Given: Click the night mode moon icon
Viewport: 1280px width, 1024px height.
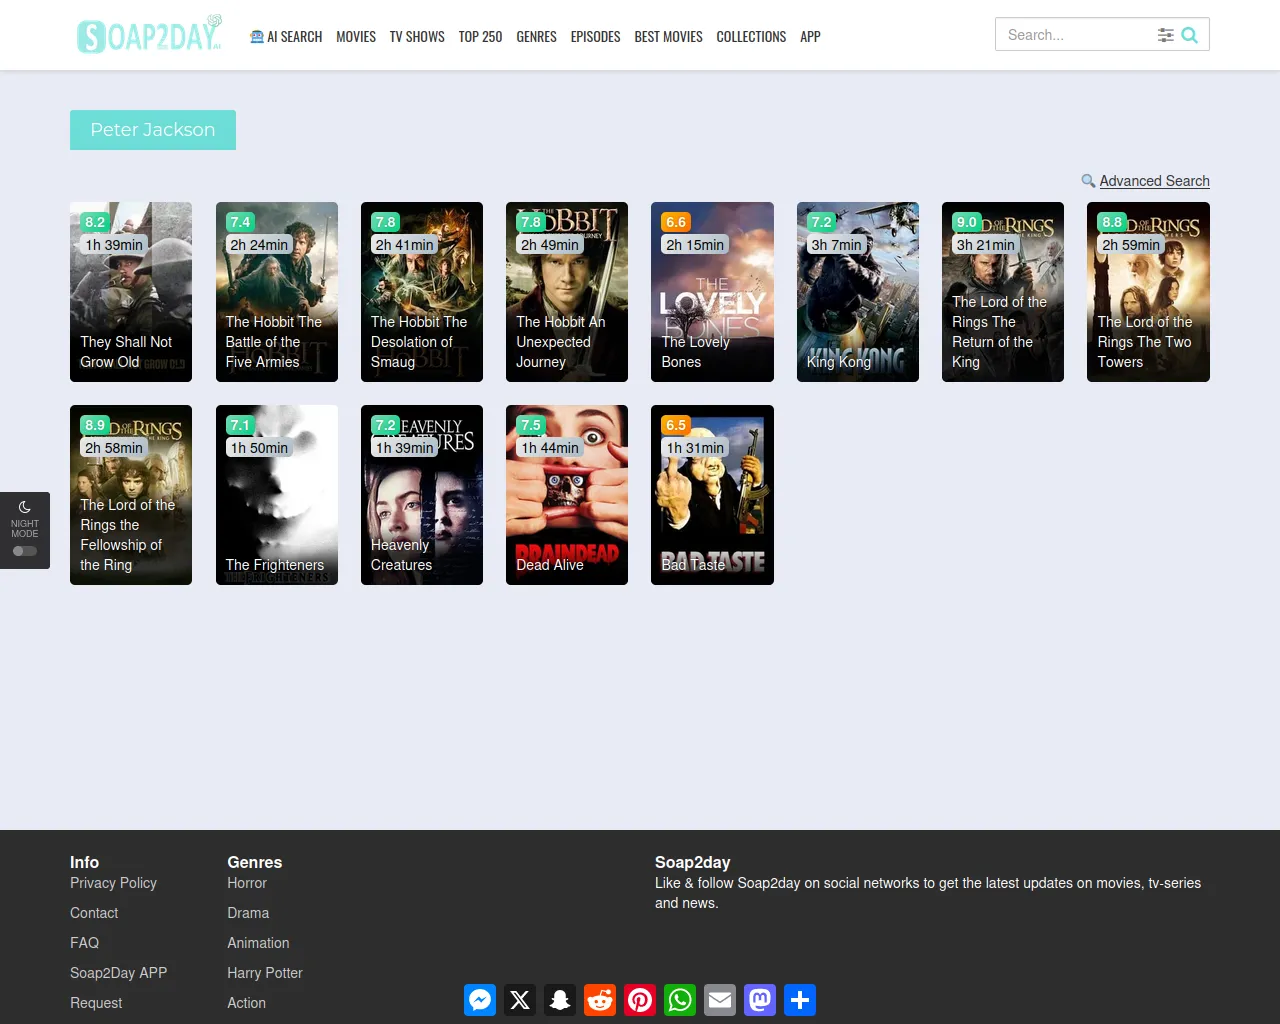Looking at the screenshot, I should [25, 507].
